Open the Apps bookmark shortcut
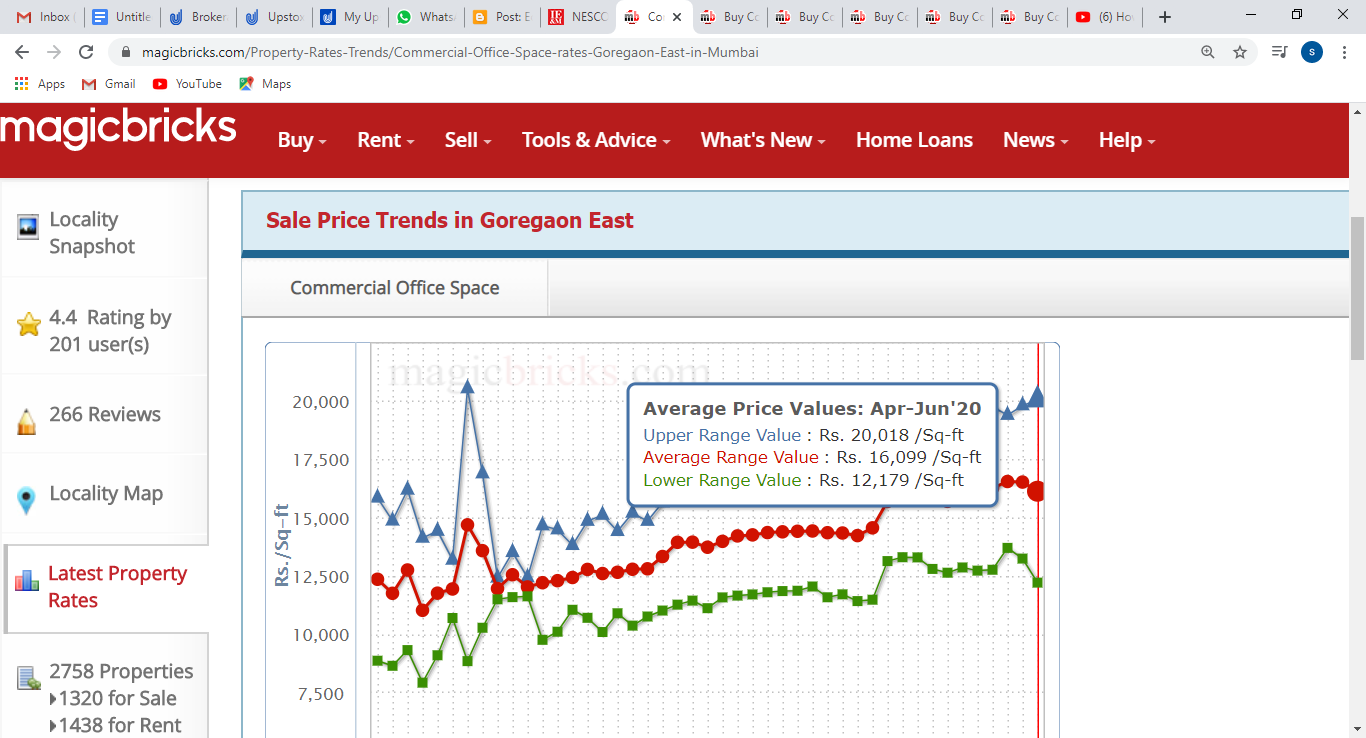The image size is (1366, 738). click(40, 84)
